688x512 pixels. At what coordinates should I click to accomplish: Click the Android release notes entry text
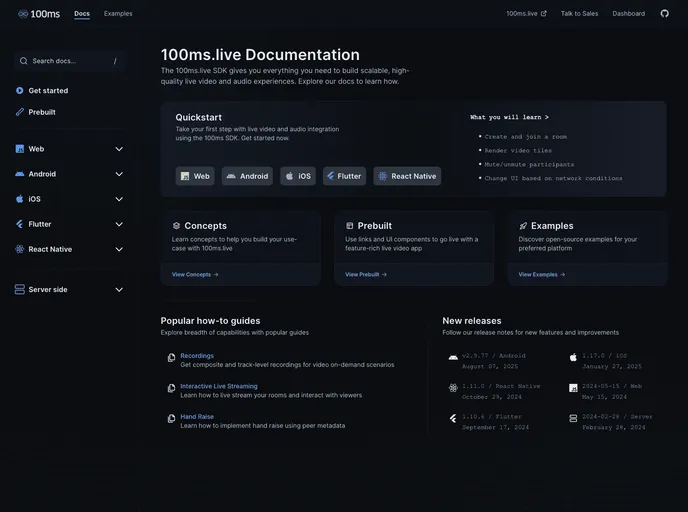pyautogui.click(x=493, y=361)
